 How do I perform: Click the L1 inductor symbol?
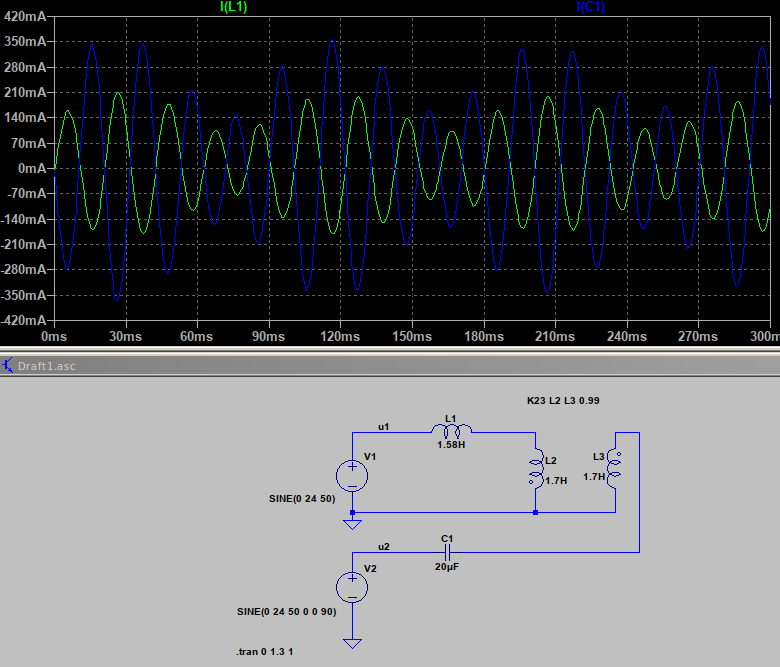pyautogui.click(x=451, y=431)
